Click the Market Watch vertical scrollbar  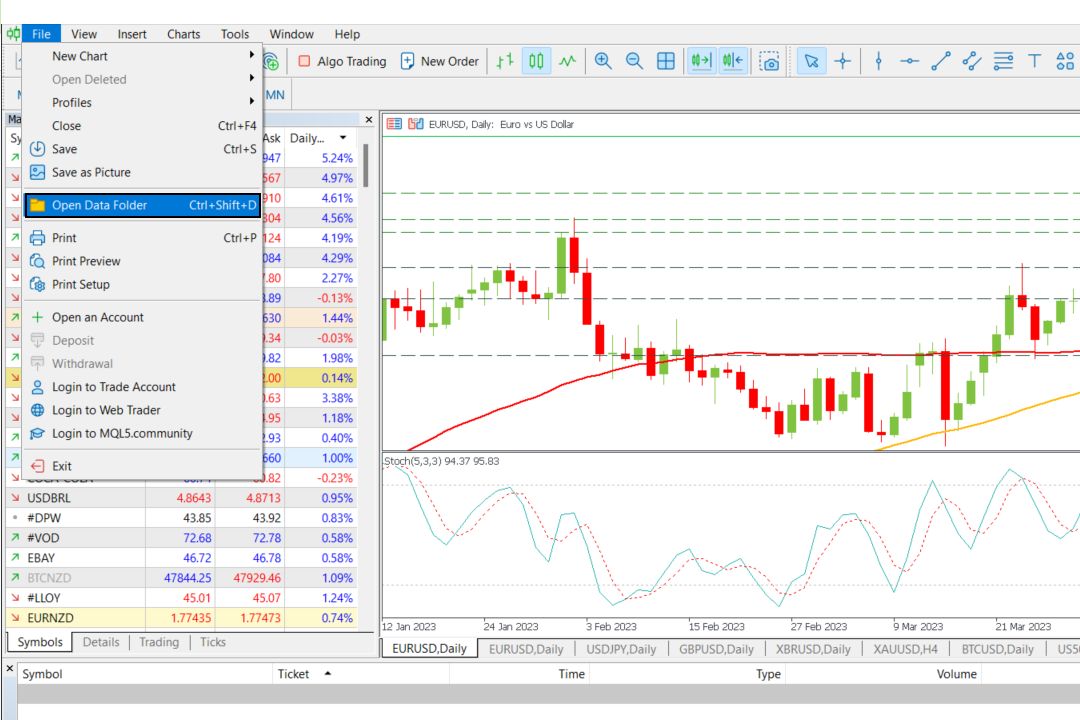pos(366,165)
